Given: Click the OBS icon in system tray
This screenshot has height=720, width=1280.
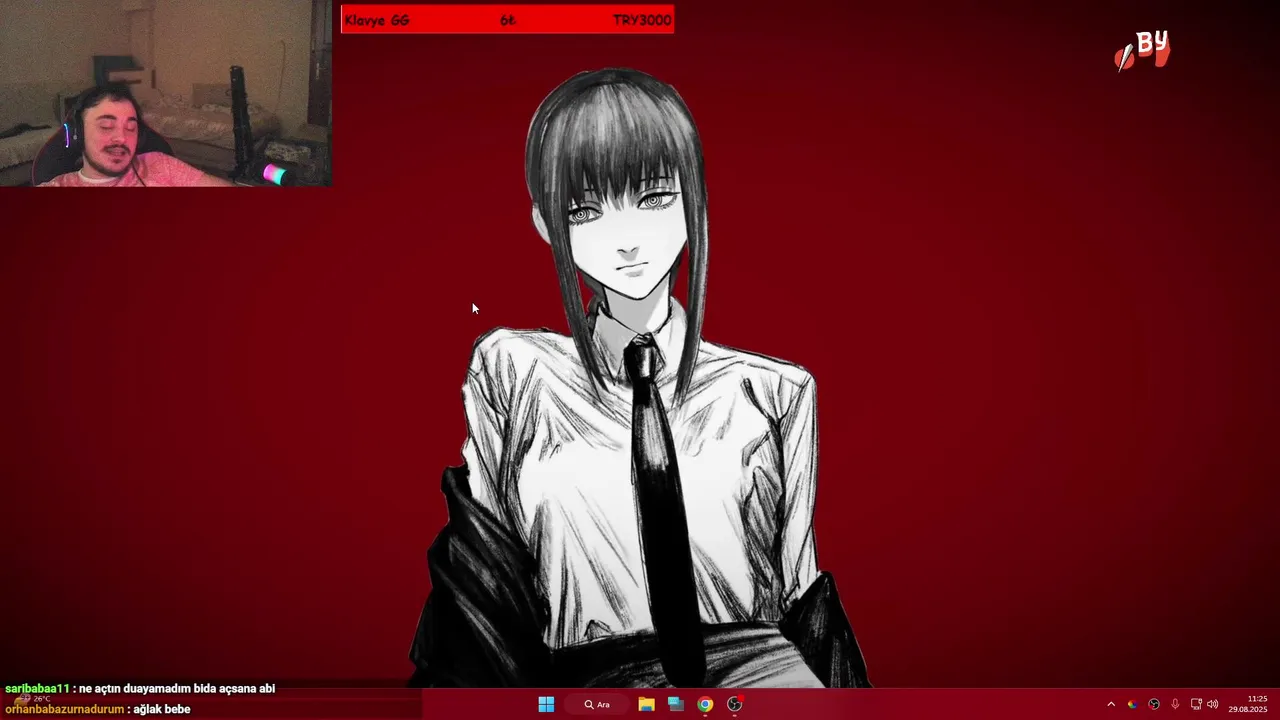Looking at the screenshot, I should (x=1154, y=704).
